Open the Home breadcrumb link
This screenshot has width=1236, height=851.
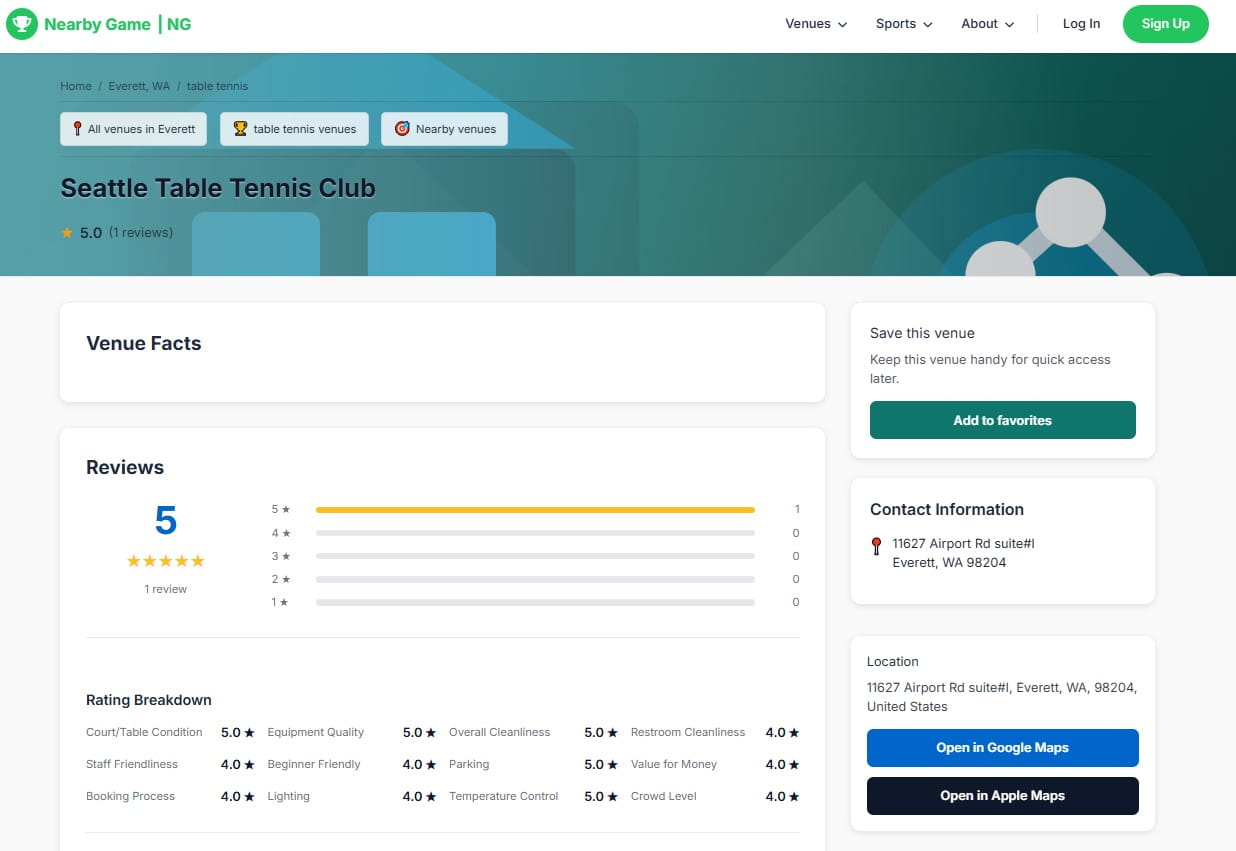coord(75,86)
